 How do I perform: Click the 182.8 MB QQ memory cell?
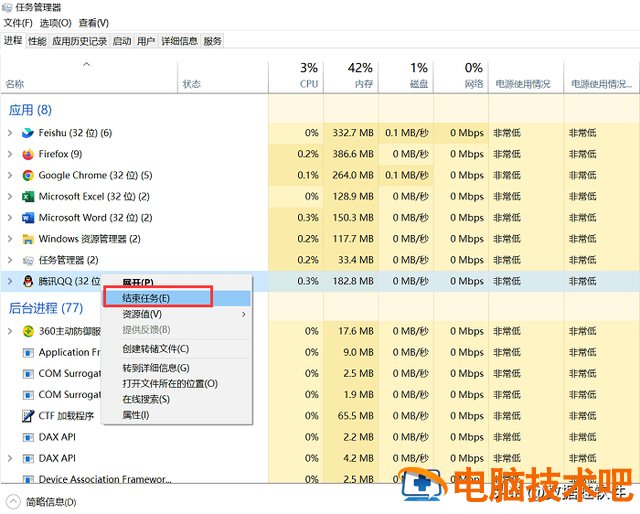353,281
